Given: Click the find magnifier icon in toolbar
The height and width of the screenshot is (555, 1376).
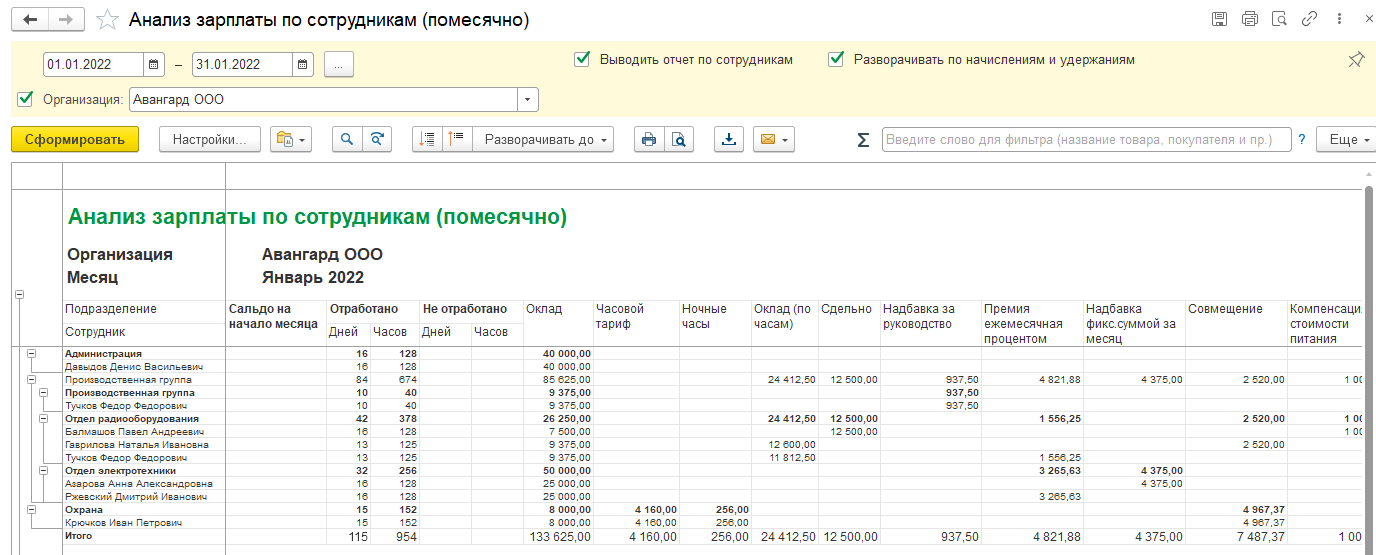Looking at the screenshot, I should click(x=347, y=140).
